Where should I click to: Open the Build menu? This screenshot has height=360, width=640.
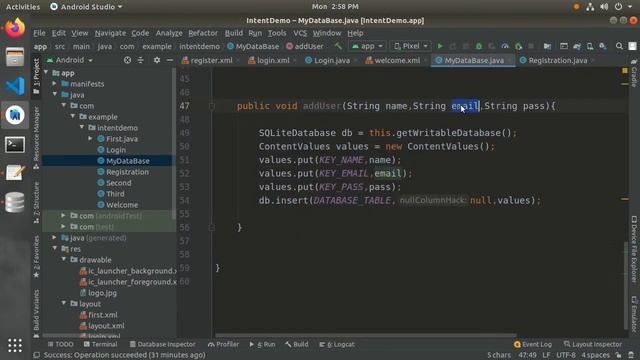click(233, 33)
